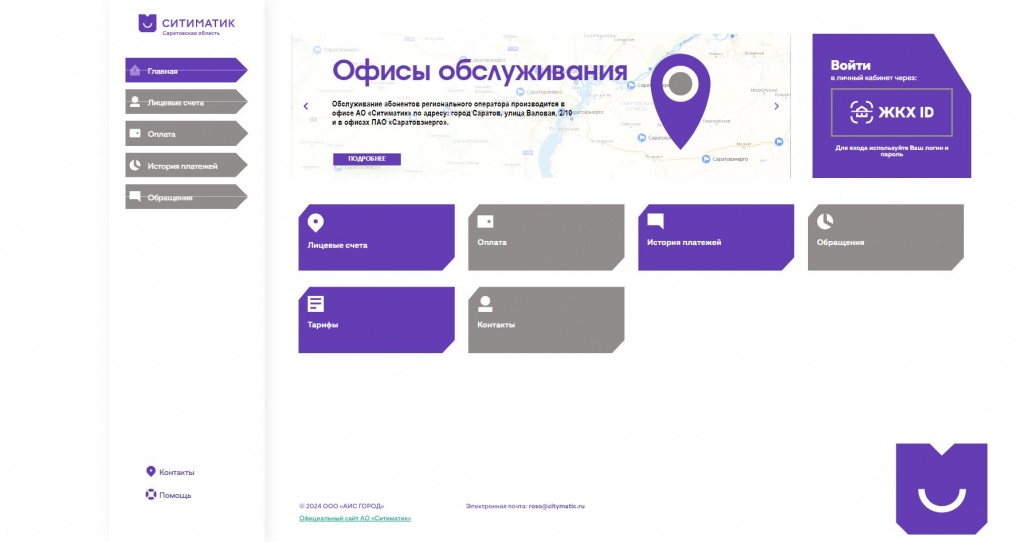Open the purple Лицевые счета tile
Image resolution: width=1024 pixels, height=542 pixels.
pos(376,238)
